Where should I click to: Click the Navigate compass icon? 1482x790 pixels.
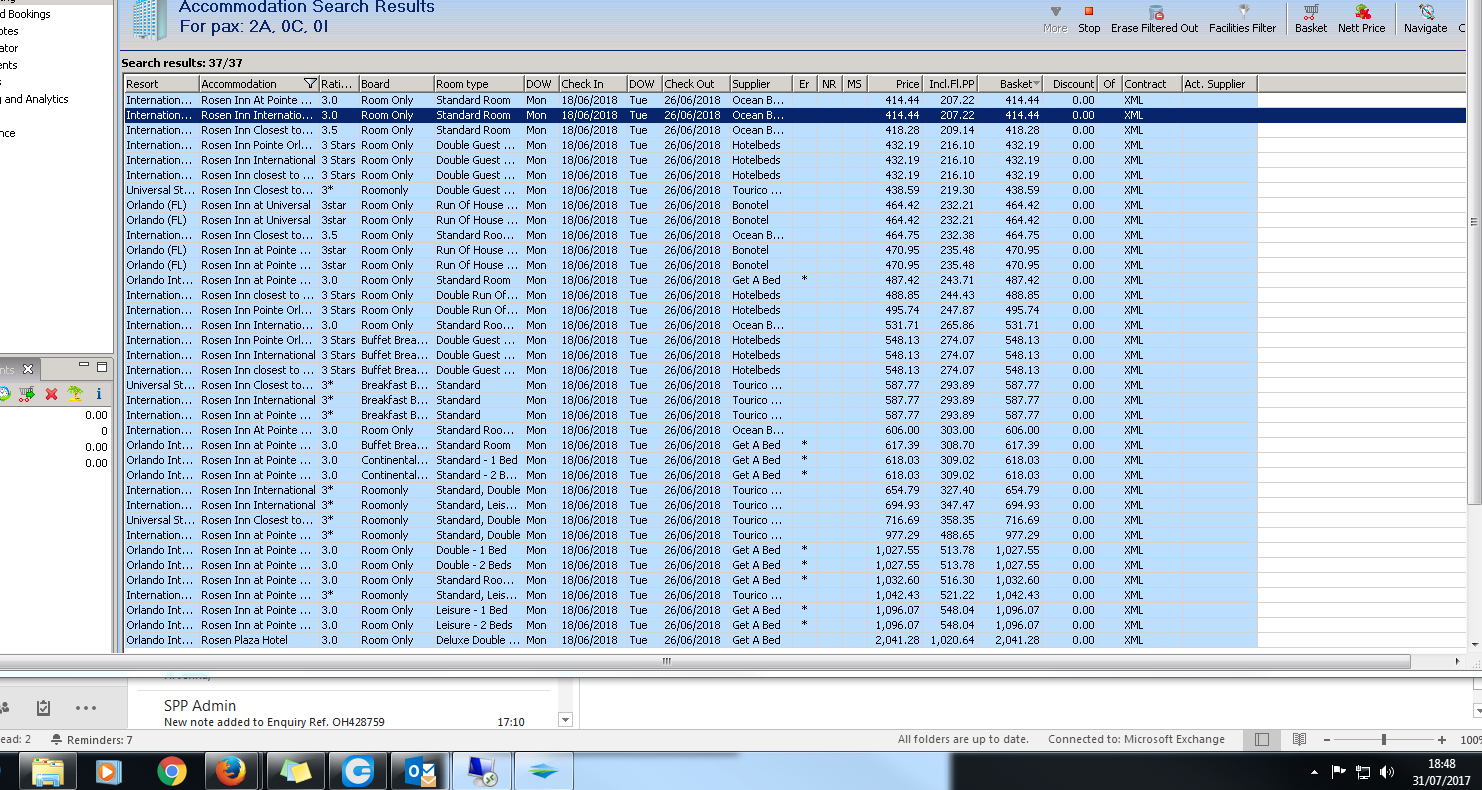tap(1426, 12)
